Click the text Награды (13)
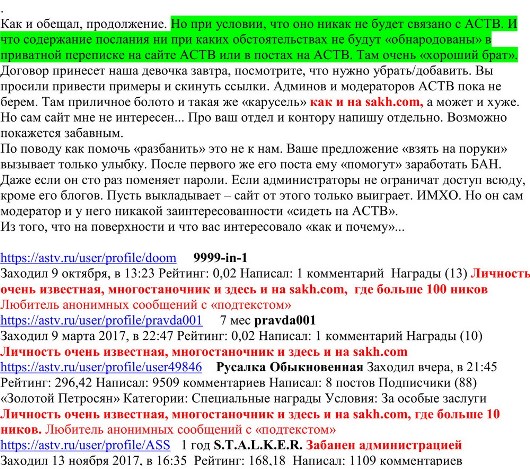 [x=429, y=274]
